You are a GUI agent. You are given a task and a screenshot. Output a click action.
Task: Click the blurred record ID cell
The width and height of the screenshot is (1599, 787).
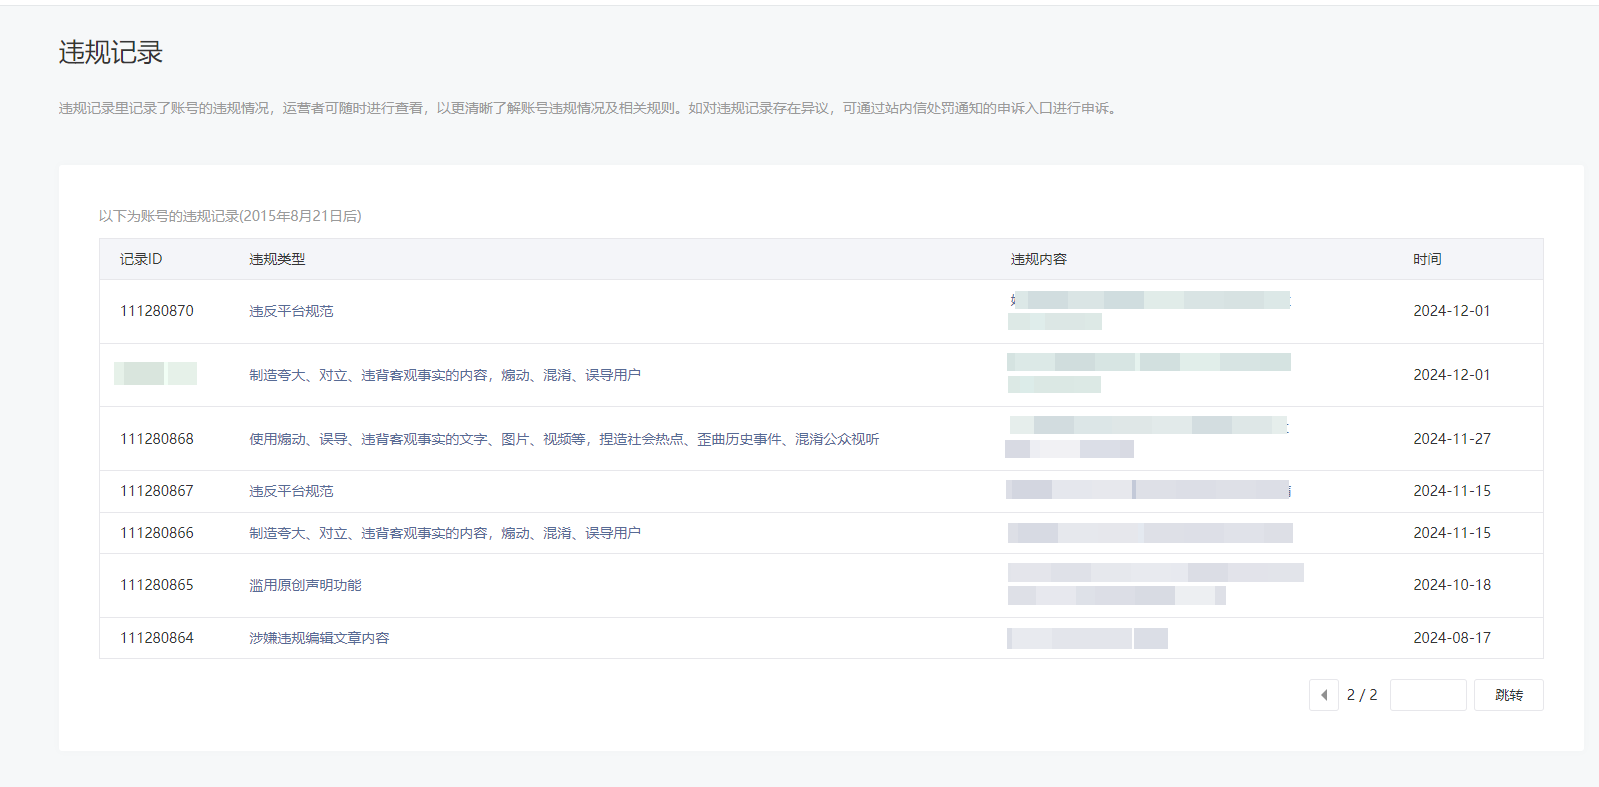[x=156, y=374]
